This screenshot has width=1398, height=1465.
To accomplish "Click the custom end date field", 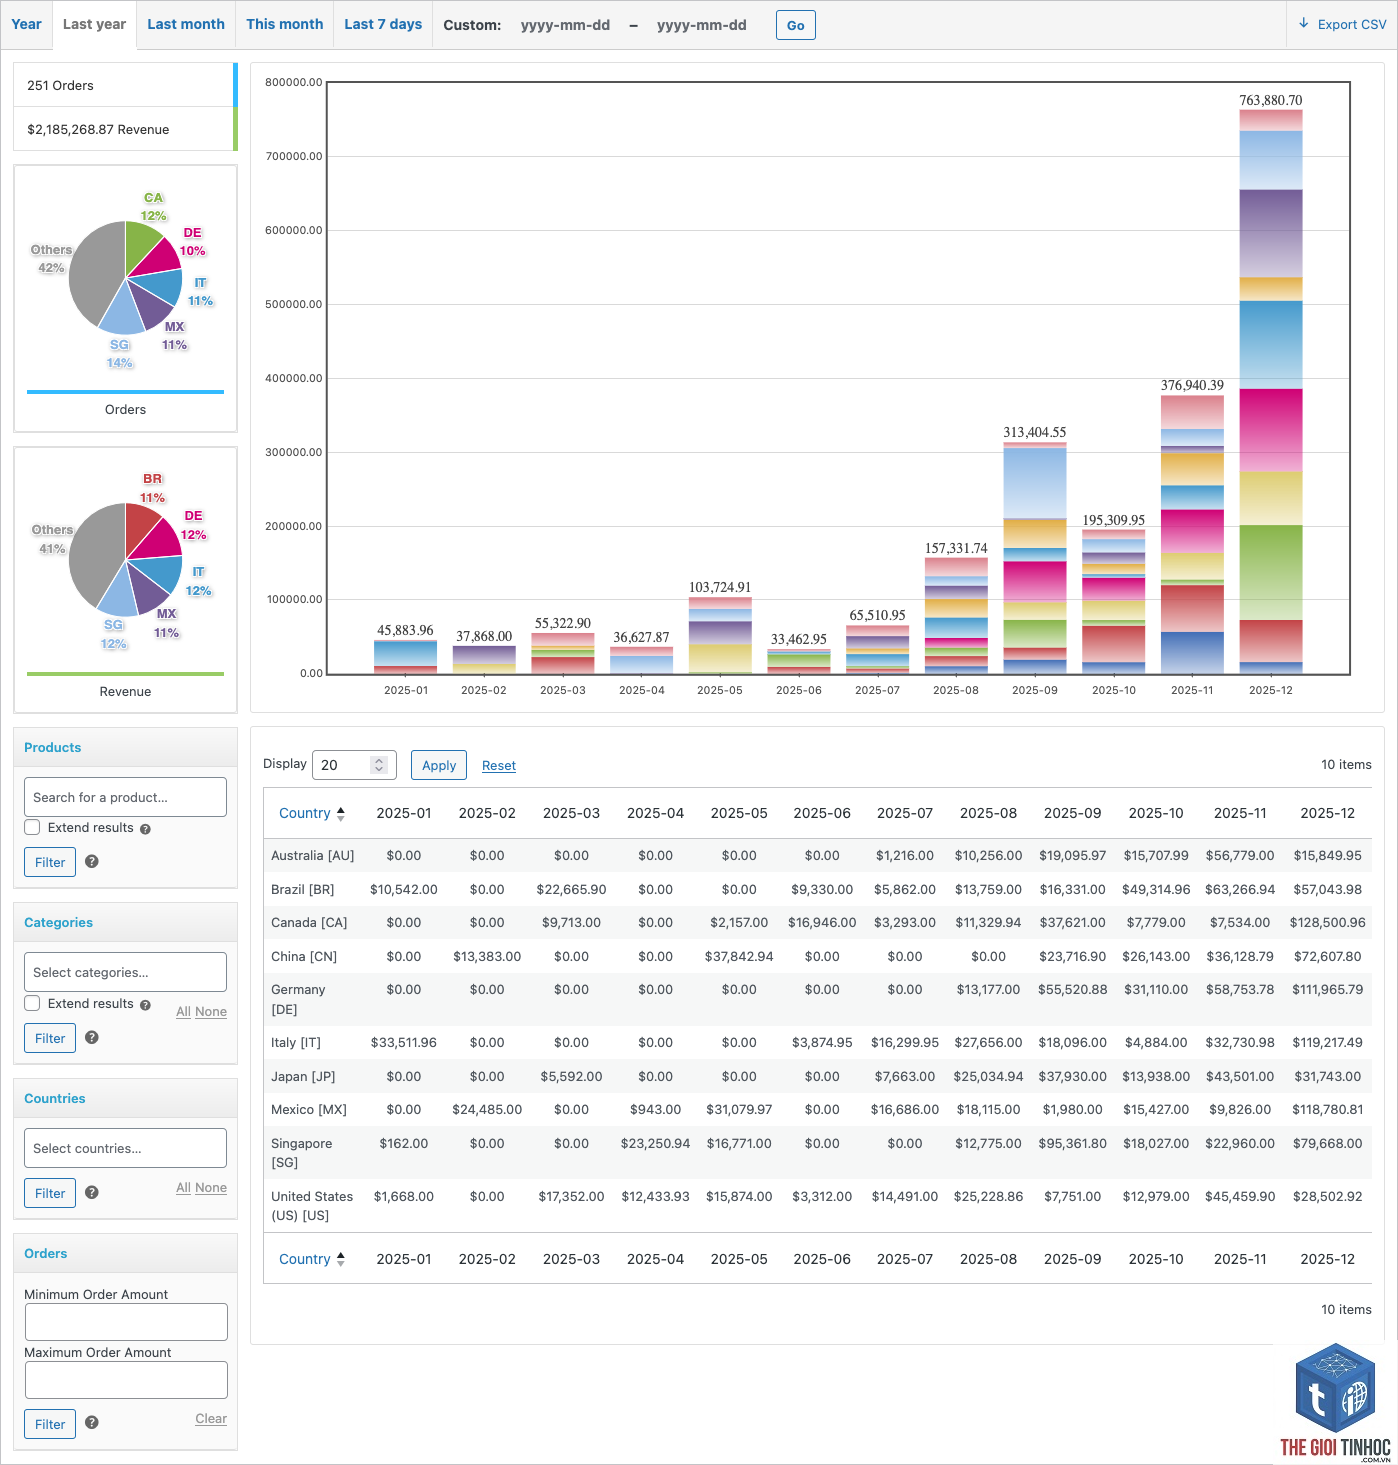I will pos(702,25).
